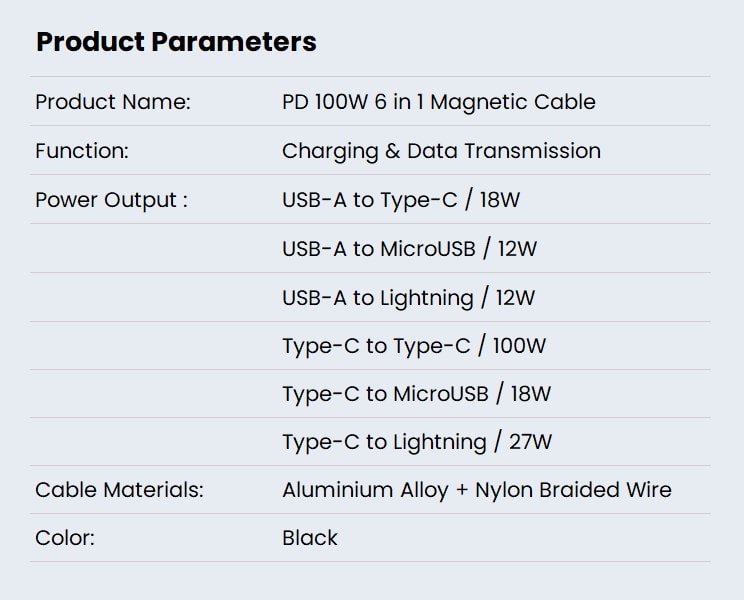The width and height of the screenshot is (744, 600).
Task: Select the Function label
Action: click(x=82, y=151)
